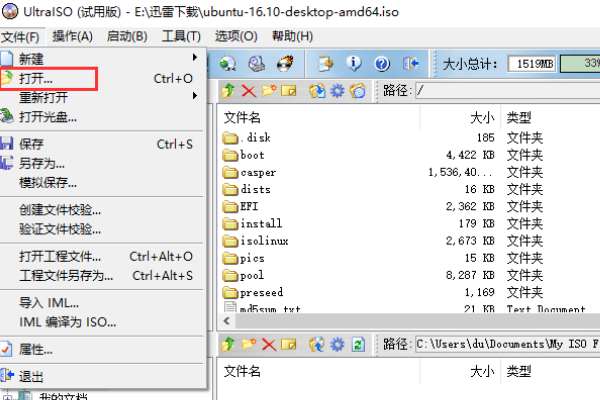The height and width of the screenshot is (400, 600).
Task: Open the 启动(B) menu
Action: (x=127, y=37)
